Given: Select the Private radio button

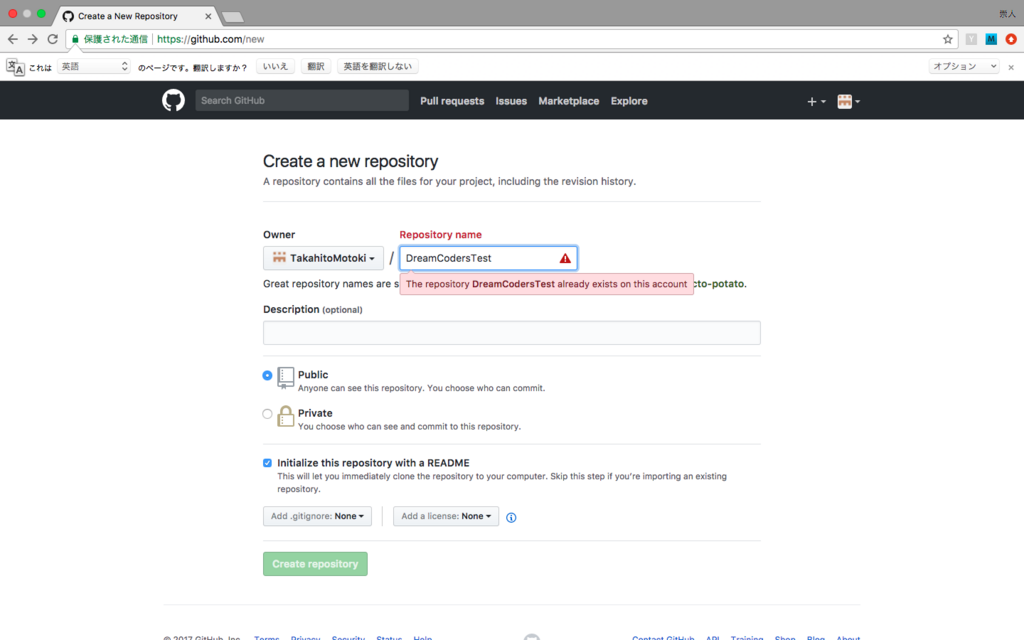Looking at the screenshot, I should tap(267, 414).
